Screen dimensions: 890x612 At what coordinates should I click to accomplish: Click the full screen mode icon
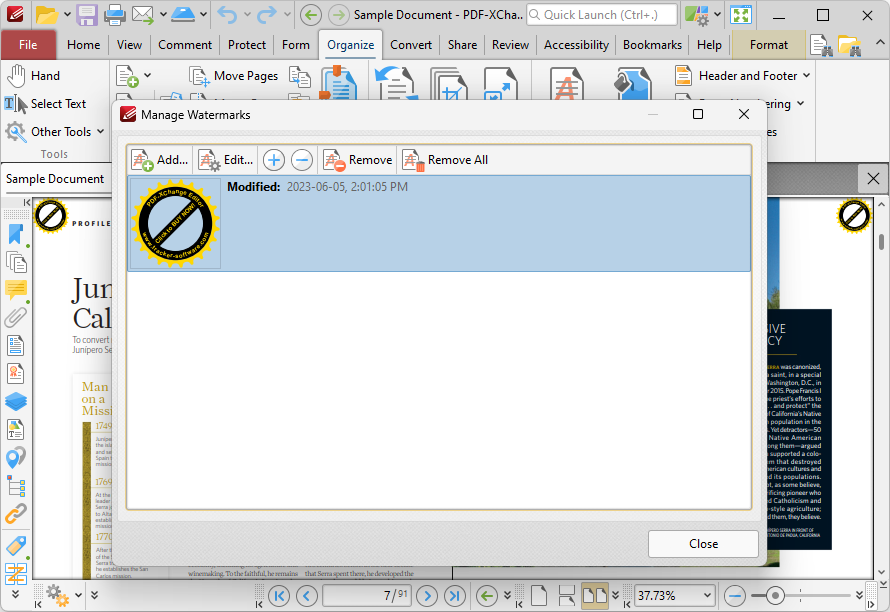tap(741, 15)
